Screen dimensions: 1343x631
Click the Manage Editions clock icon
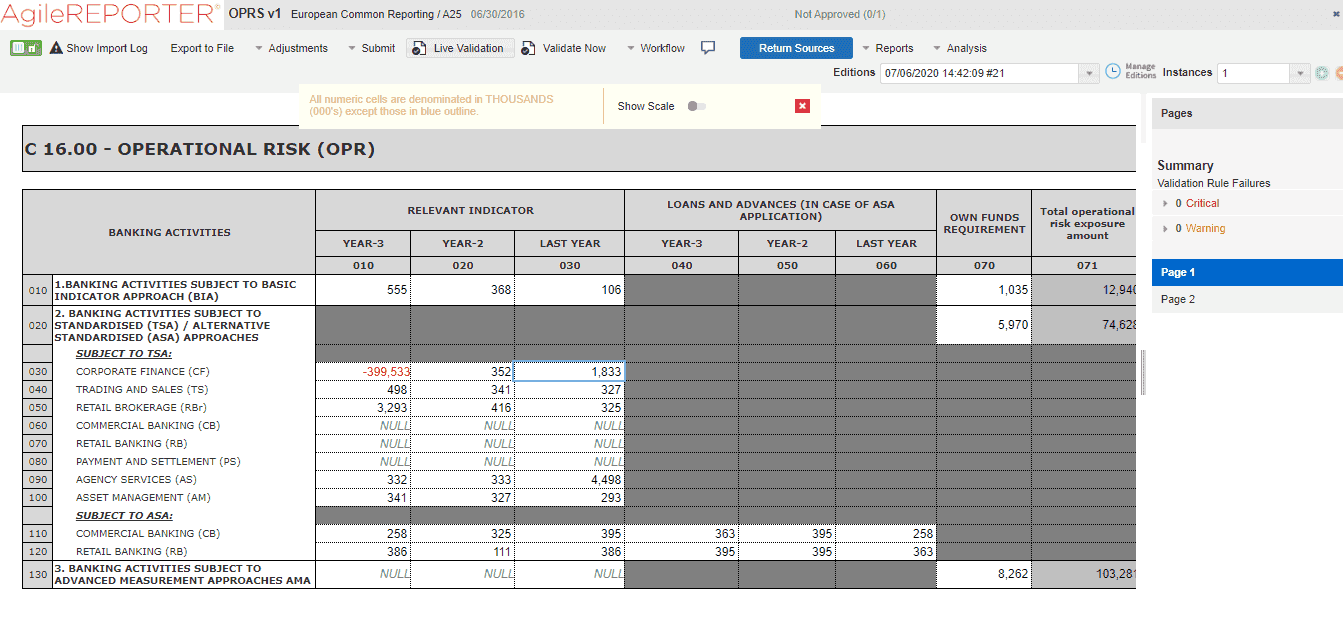[1113, 72]
